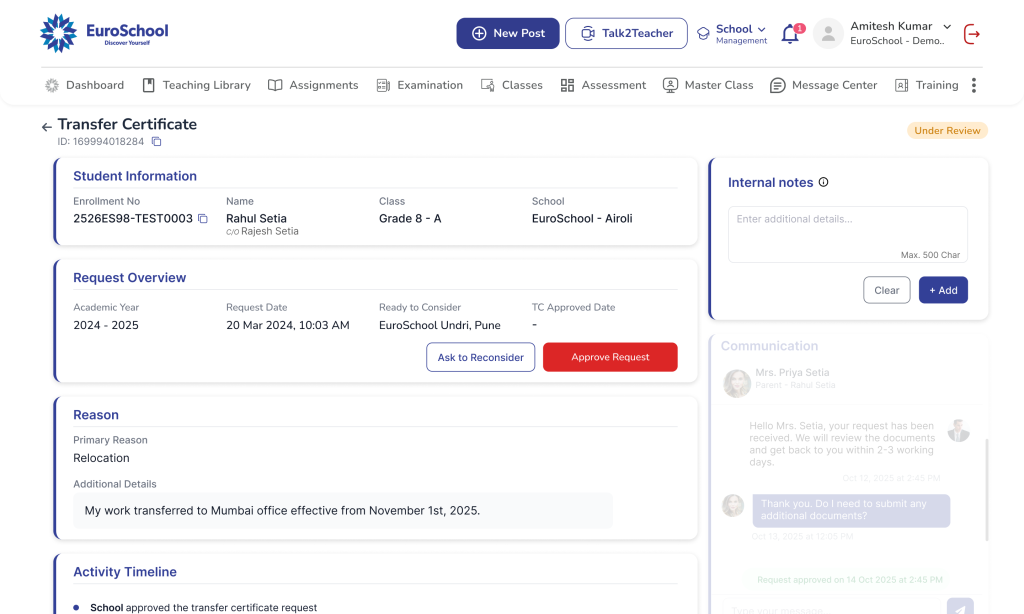
Task: Click the Approve Request button
Action: point(610,357)
